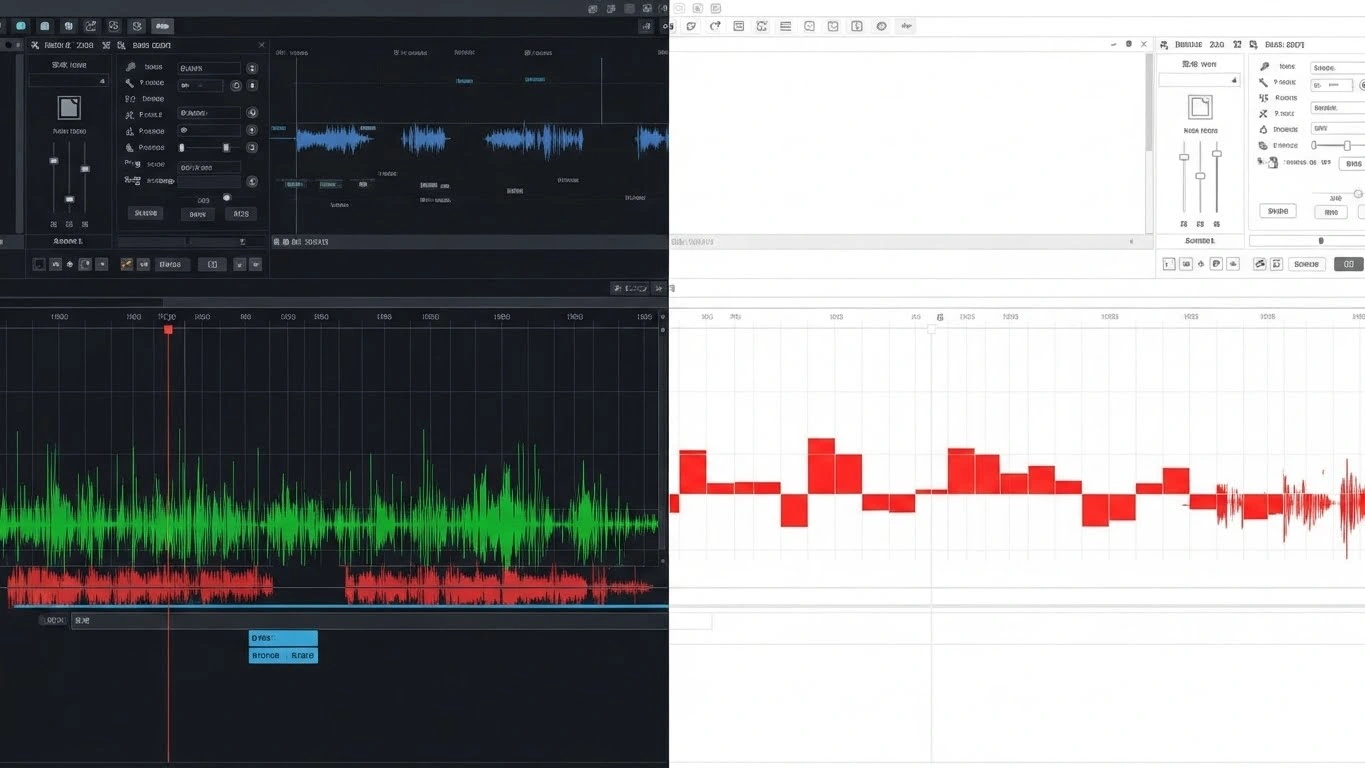Select the Bunde 220 header tab in the right panel
The image size is (1365, 768).
pyautogui.click(x=1201, y=45)
